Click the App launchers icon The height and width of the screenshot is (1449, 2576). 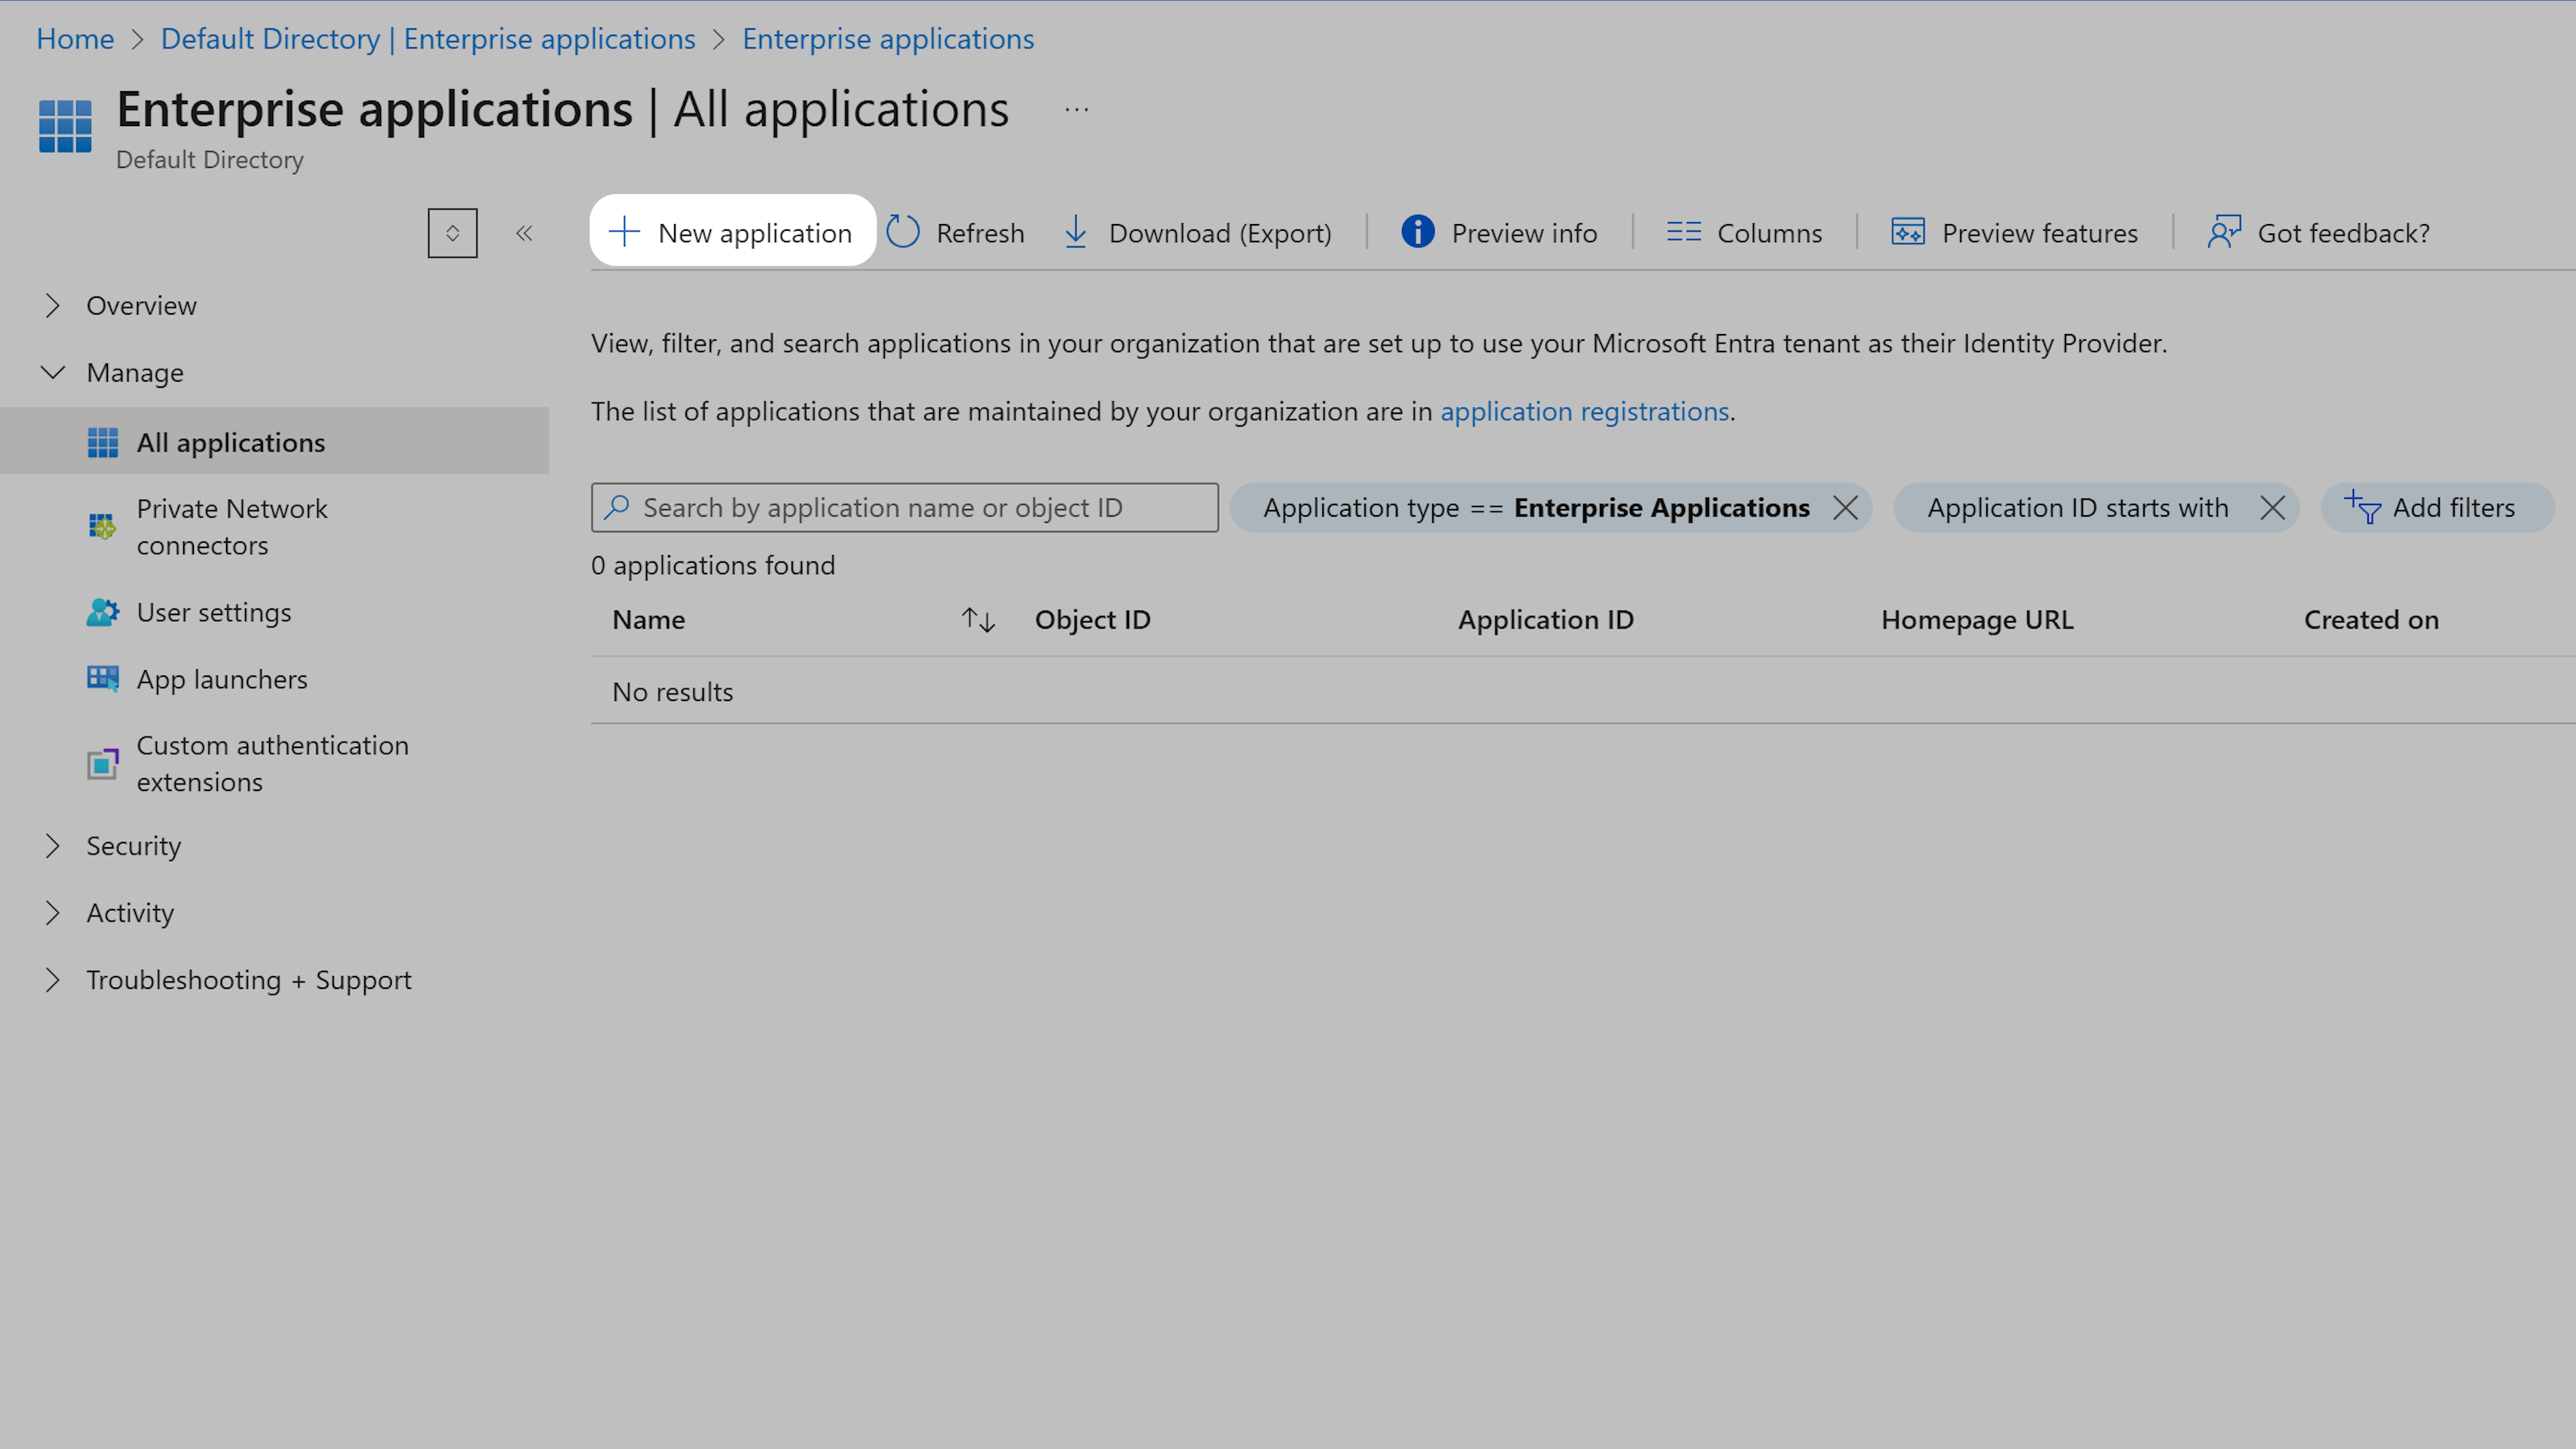[103, 679]
